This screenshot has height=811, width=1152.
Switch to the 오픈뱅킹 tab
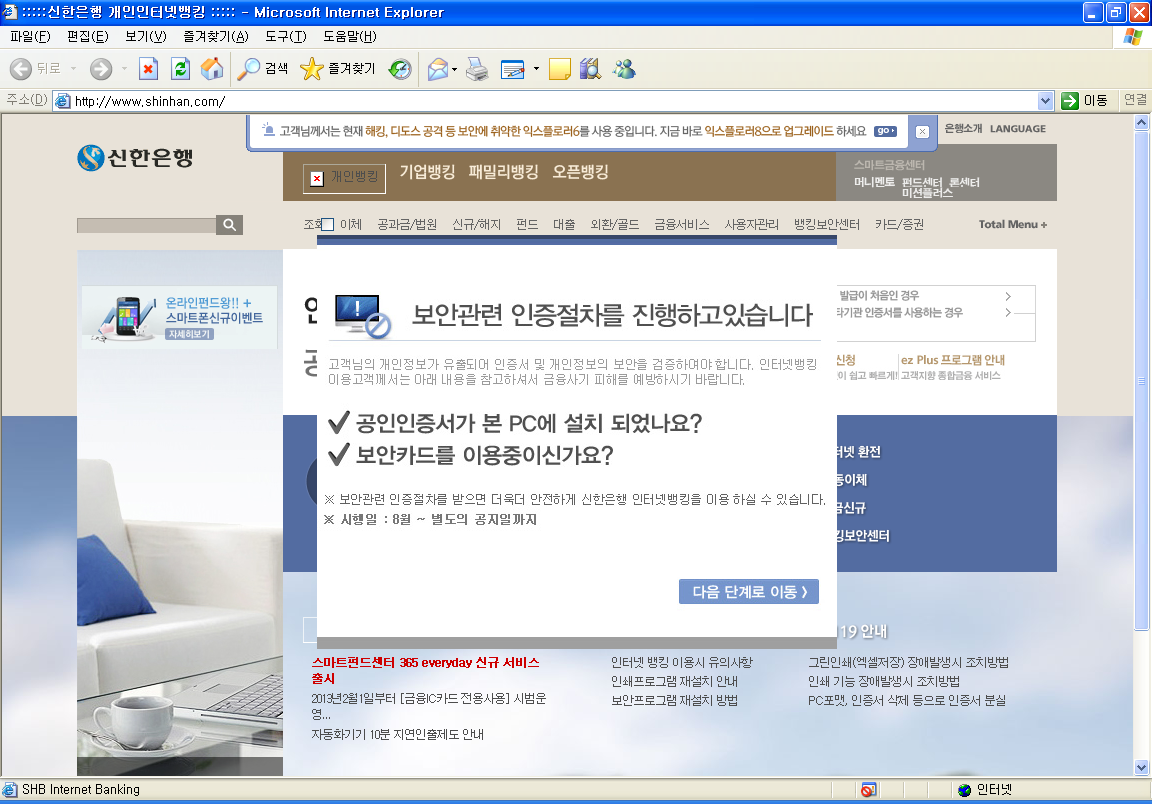click(580, 172)
